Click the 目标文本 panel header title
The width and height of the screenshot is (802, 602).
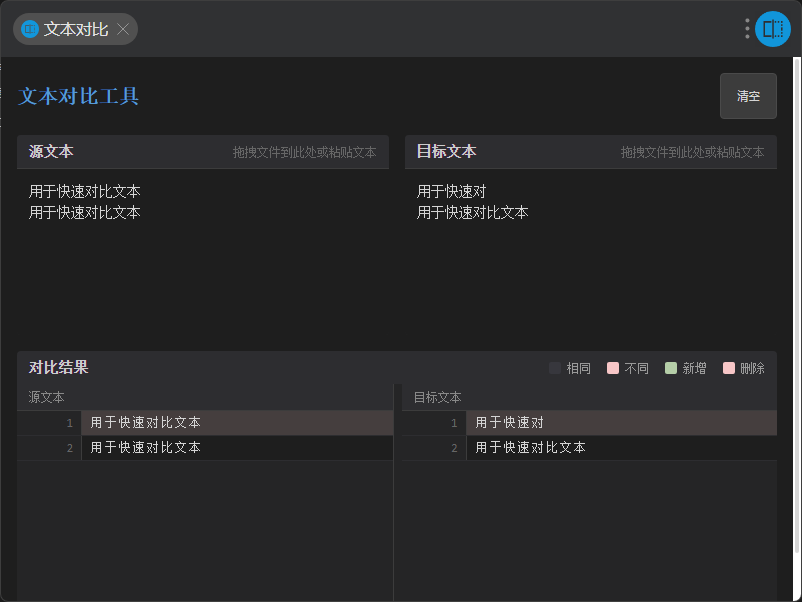click(447, 151)
